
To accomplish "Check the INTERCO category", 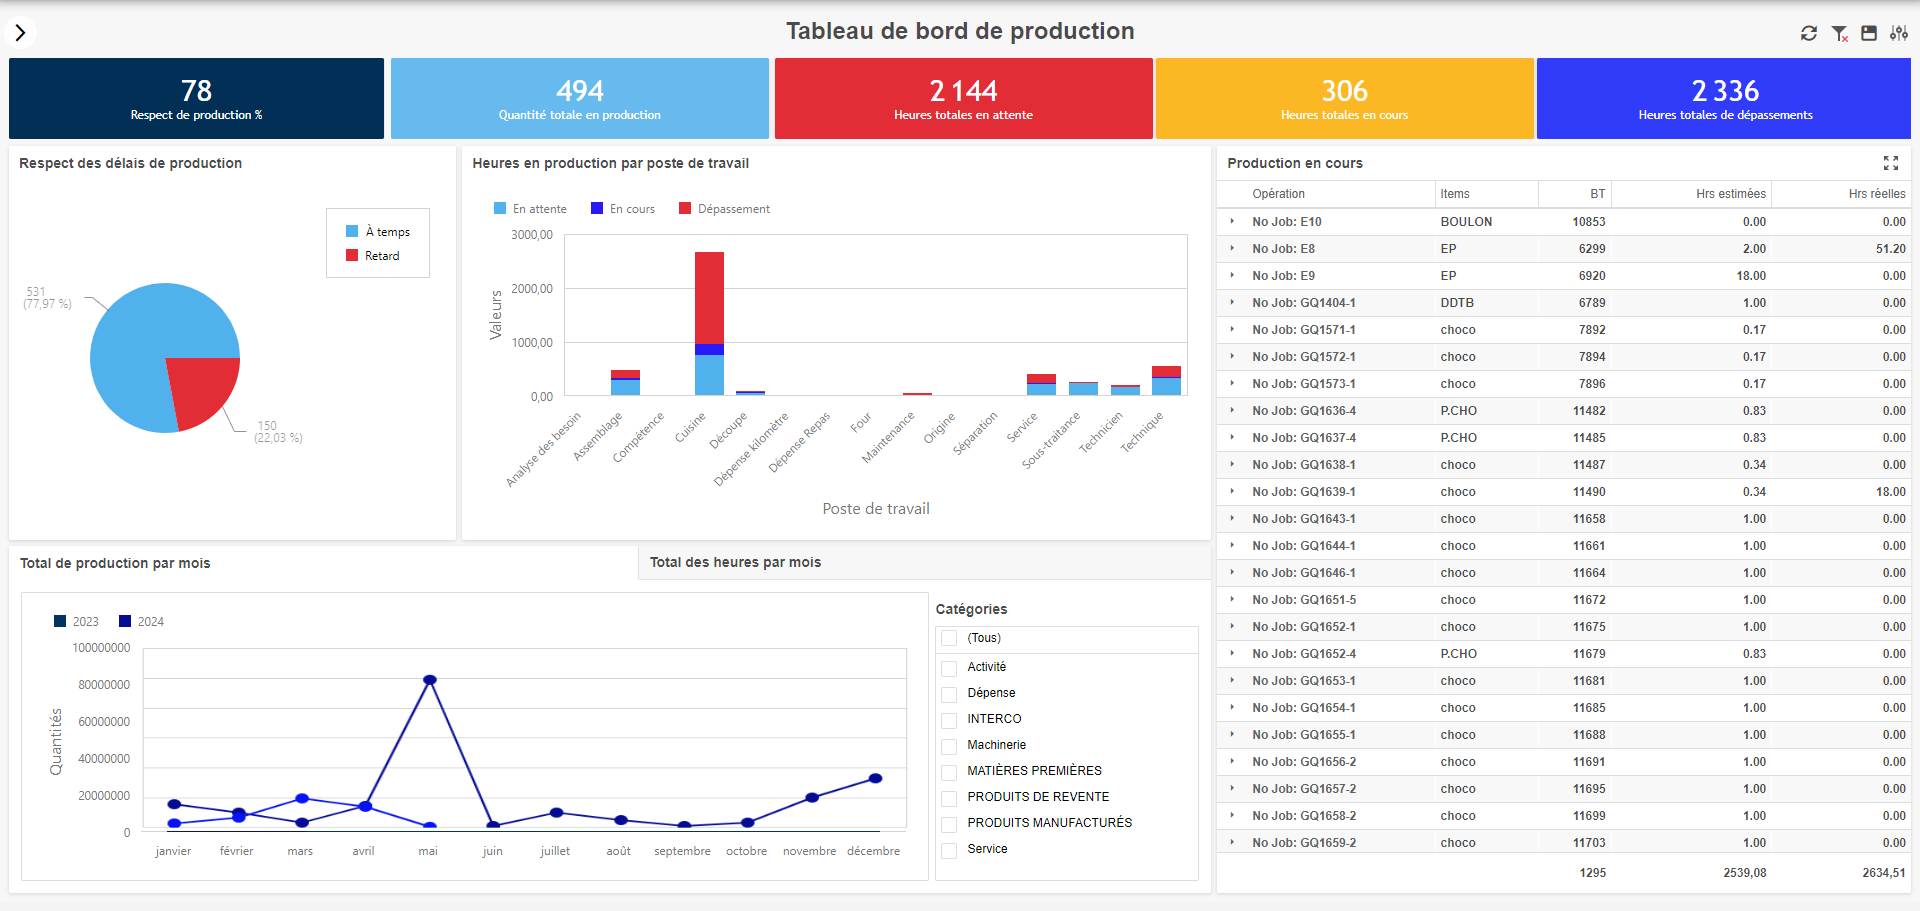I will 950,720.
